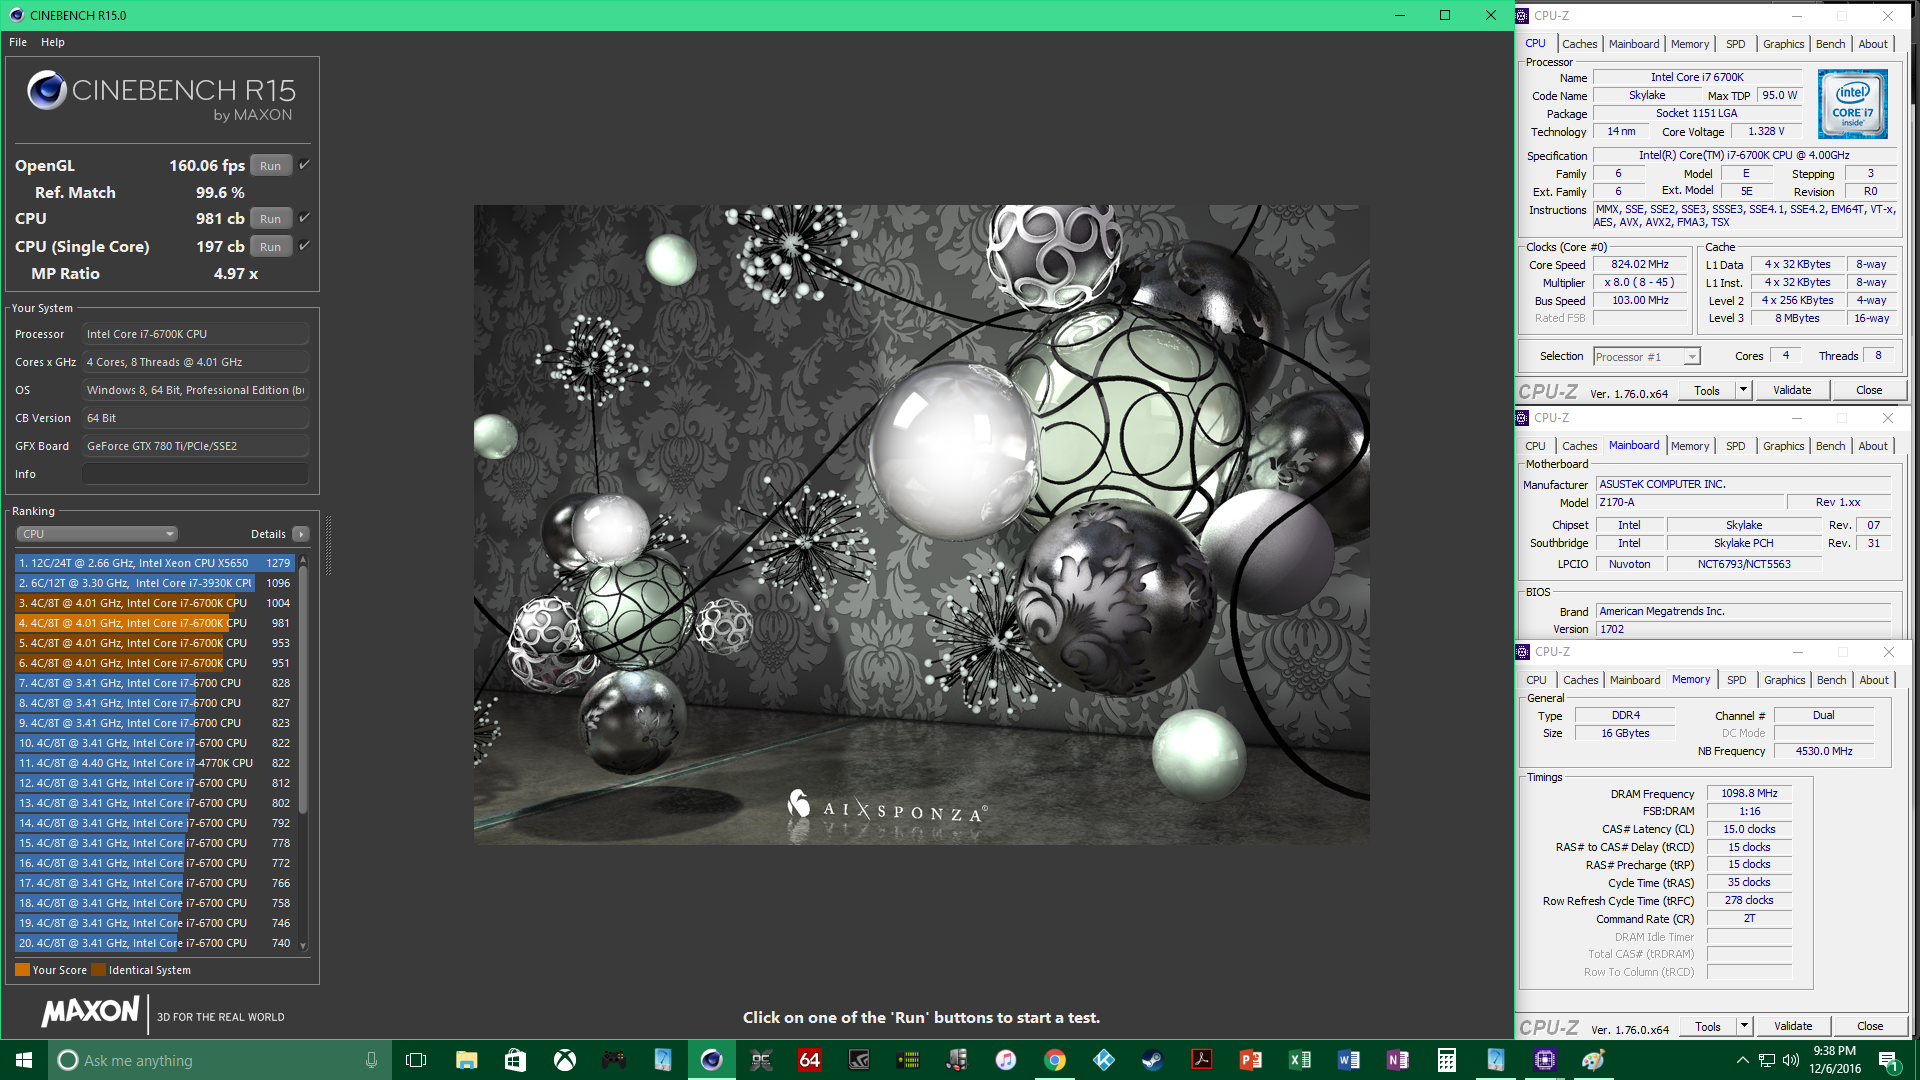Click the Cortana microphone icon
1920x1080 pixels.
click(x=371, y=1060)
